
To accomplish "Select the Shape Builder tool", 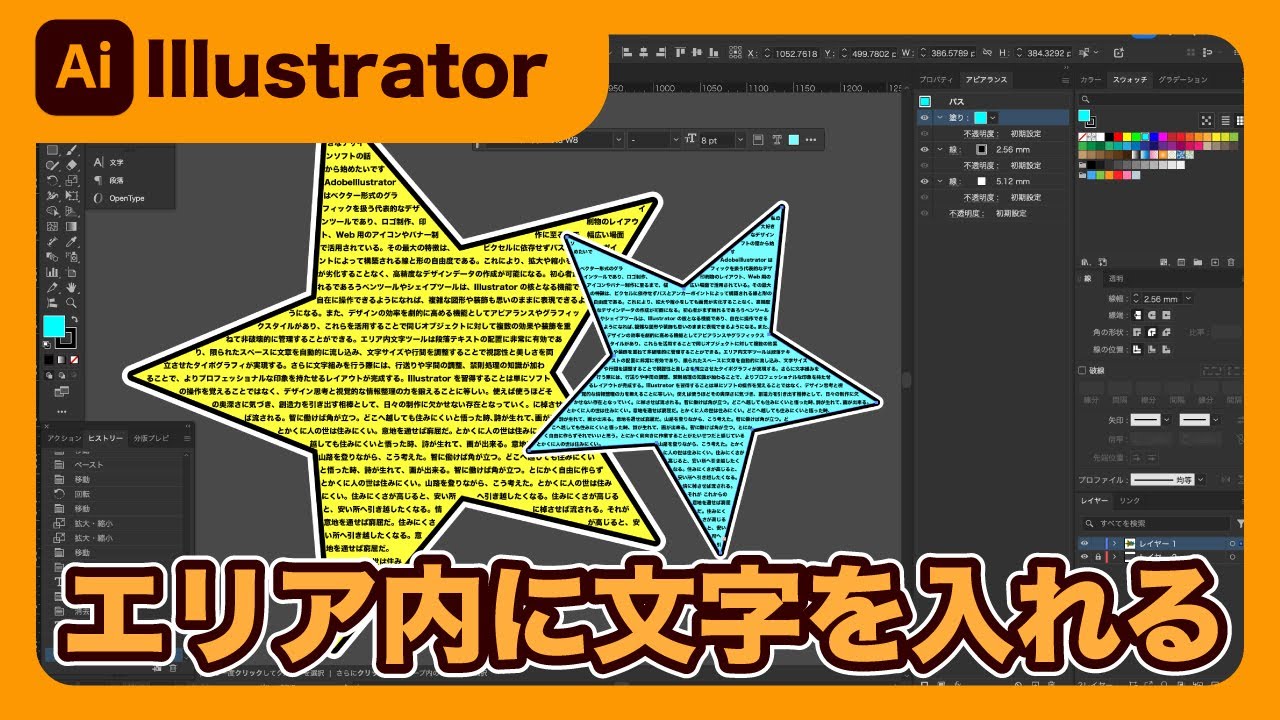I will coord(52,211).
